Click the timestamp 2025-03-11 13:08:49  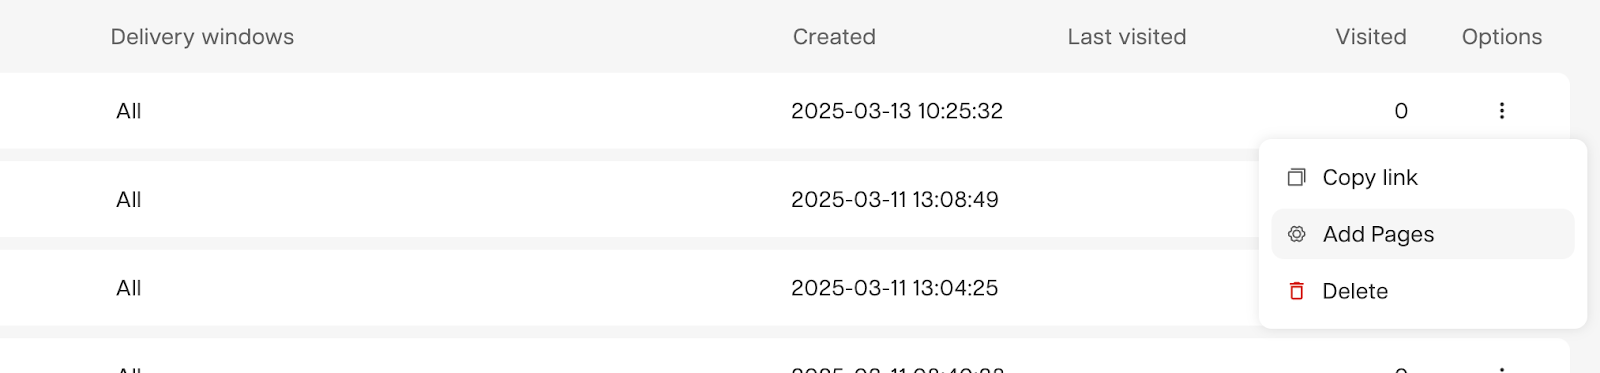point(895,200)
